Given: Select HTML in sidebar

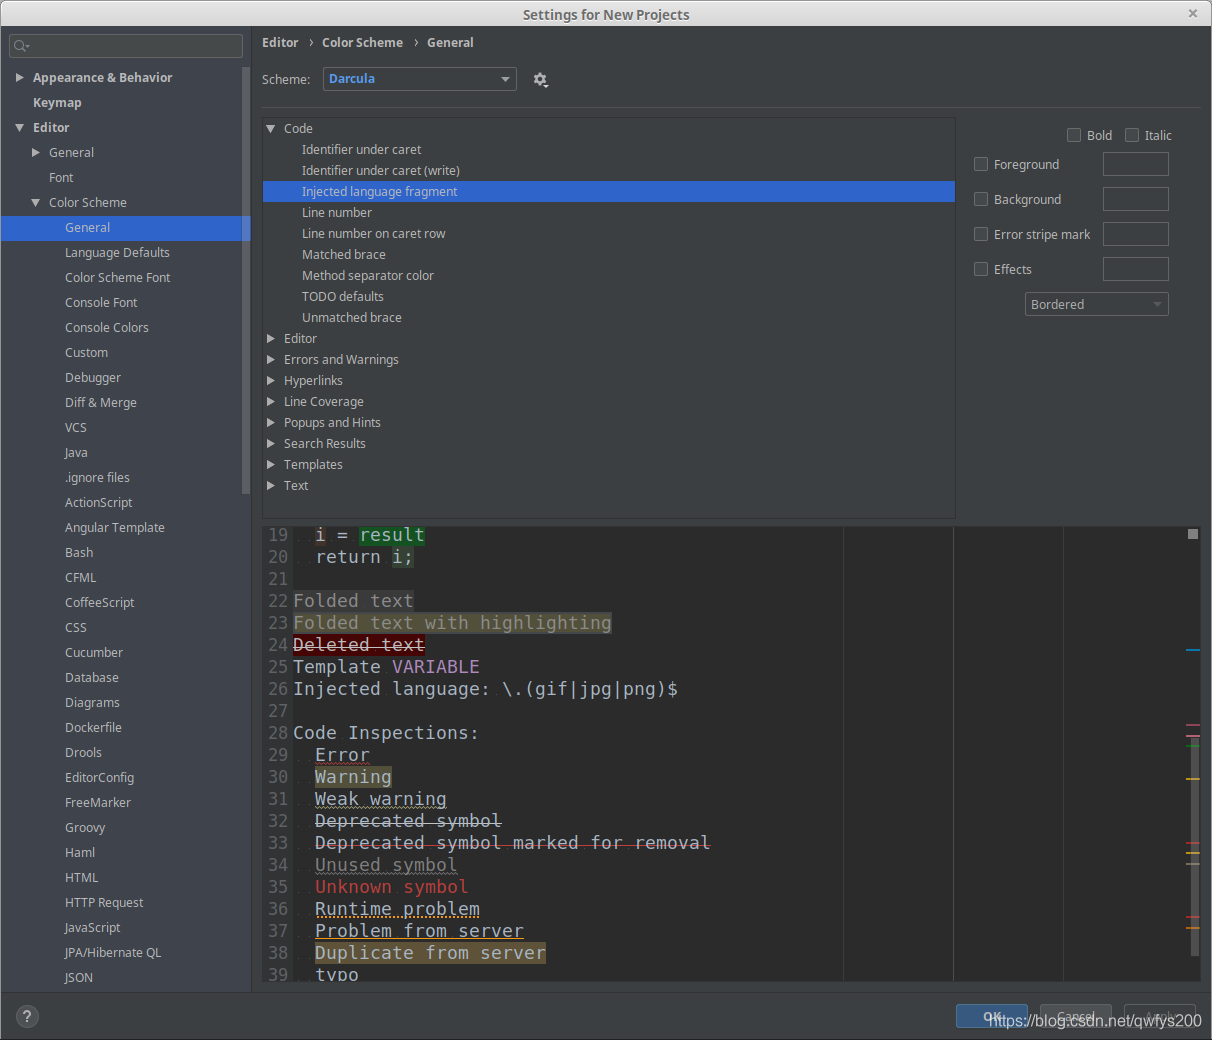Looking at the screenshot, I should tap(82, 878).
